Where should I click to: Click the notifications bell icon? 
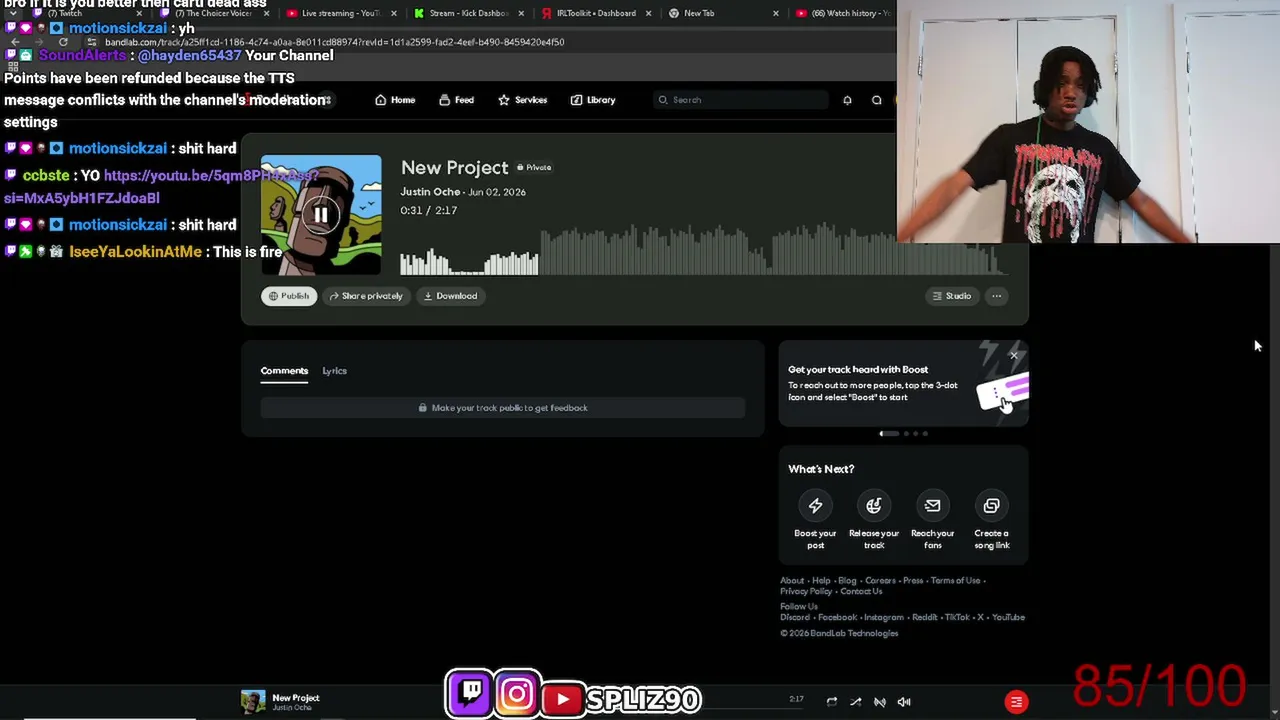[x=847, y=100]
